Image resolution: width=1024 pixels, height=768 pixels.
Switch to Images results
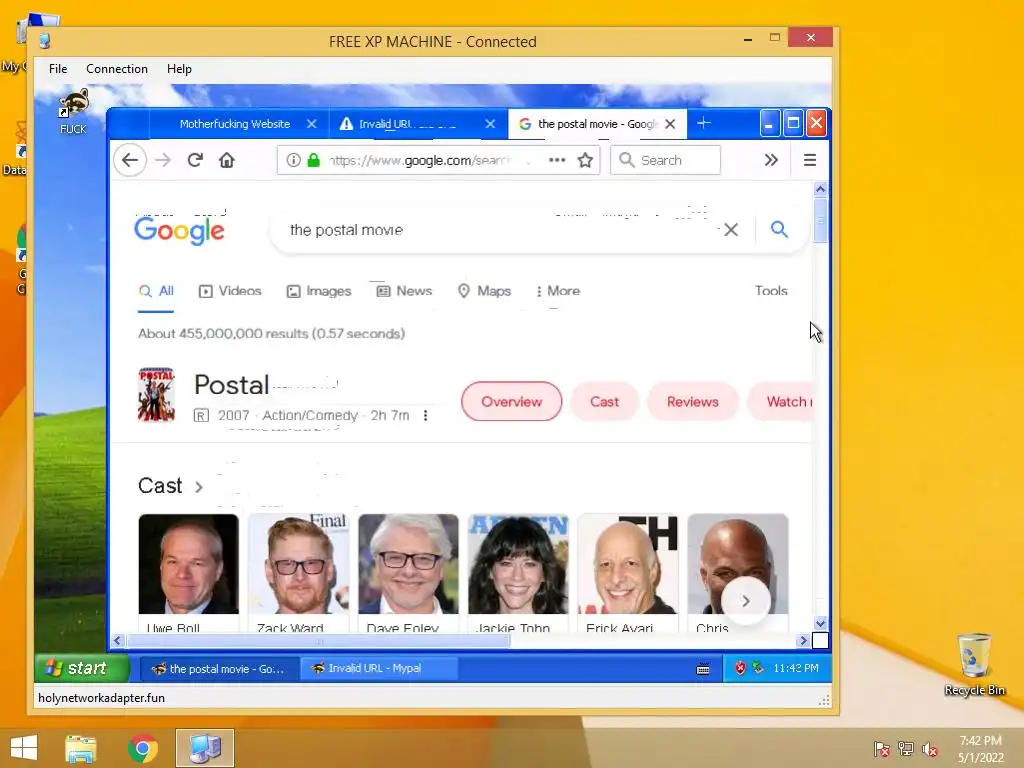click(319, 291)
